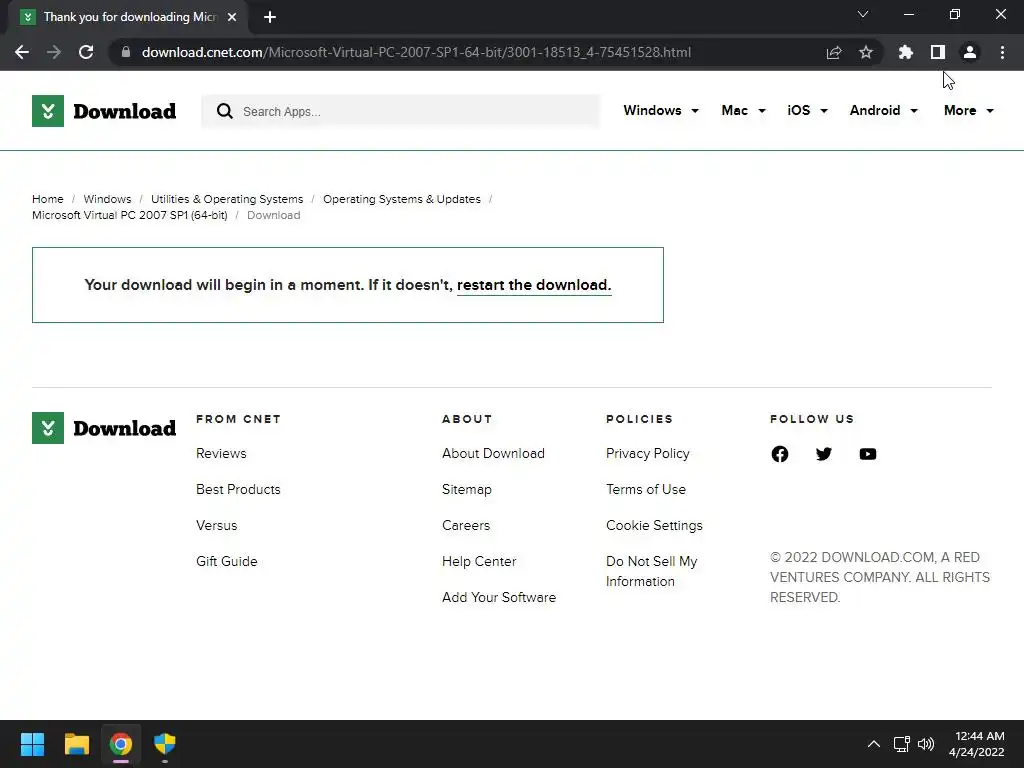Expand the iOS menu dropdown

pyautogui.click(x=807, y=110)
